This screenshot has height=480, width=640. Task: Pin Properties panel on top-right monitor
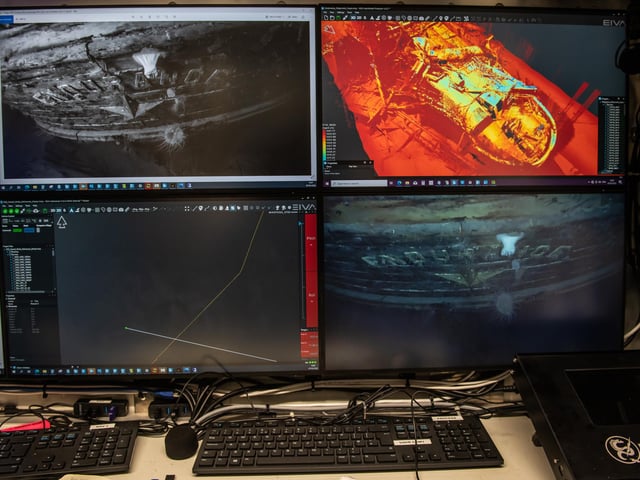pos(365,162)
